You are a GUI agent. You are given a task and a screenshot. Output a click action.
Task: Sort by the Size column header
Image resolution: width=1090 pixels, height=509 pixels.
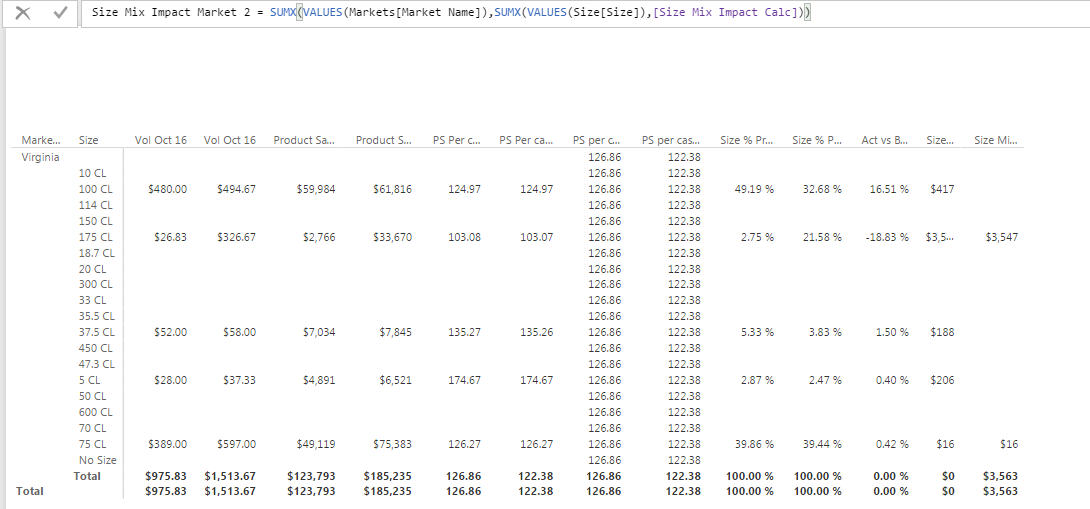coord(89,140)
